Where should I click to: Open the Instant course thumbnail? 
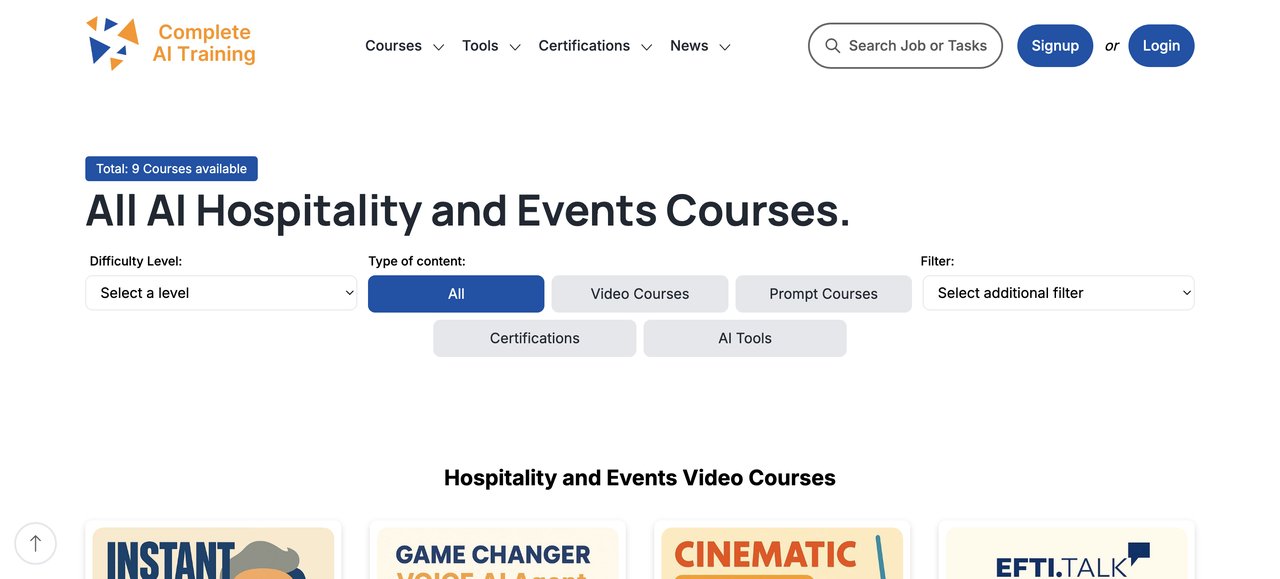click(x=213, y=554)
